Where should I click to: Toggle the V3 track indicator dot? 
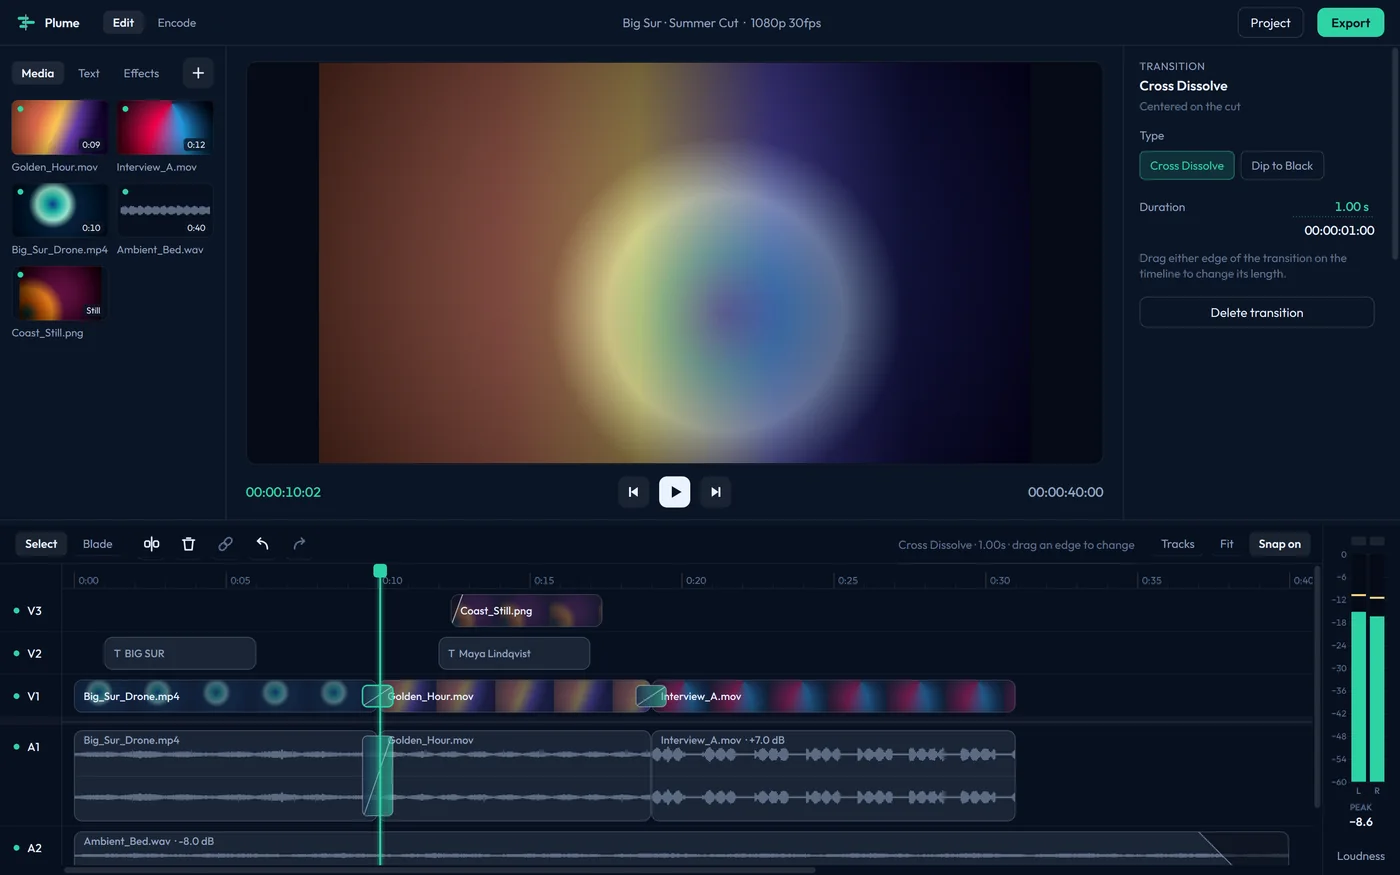pos(16,610)
